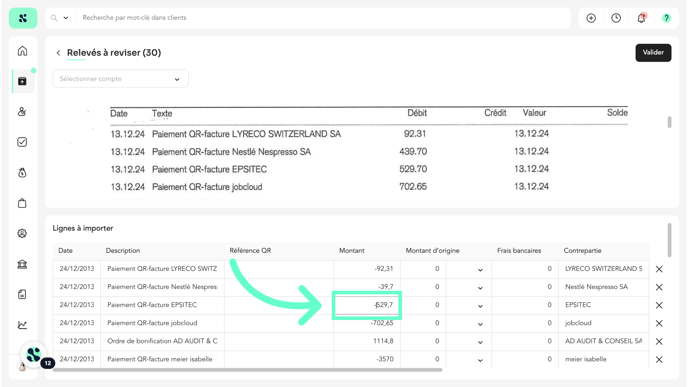Remove the jobcloud row with X
This screenshot has width=688, height=387.
(659, 323)
